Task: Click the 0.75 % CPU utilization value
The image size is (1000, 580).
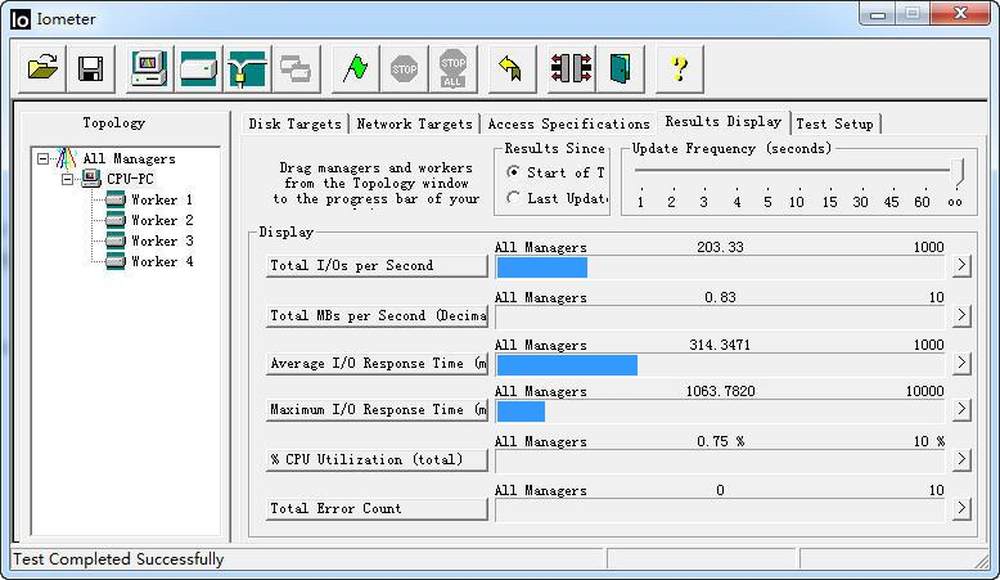Action: [720, 441]
